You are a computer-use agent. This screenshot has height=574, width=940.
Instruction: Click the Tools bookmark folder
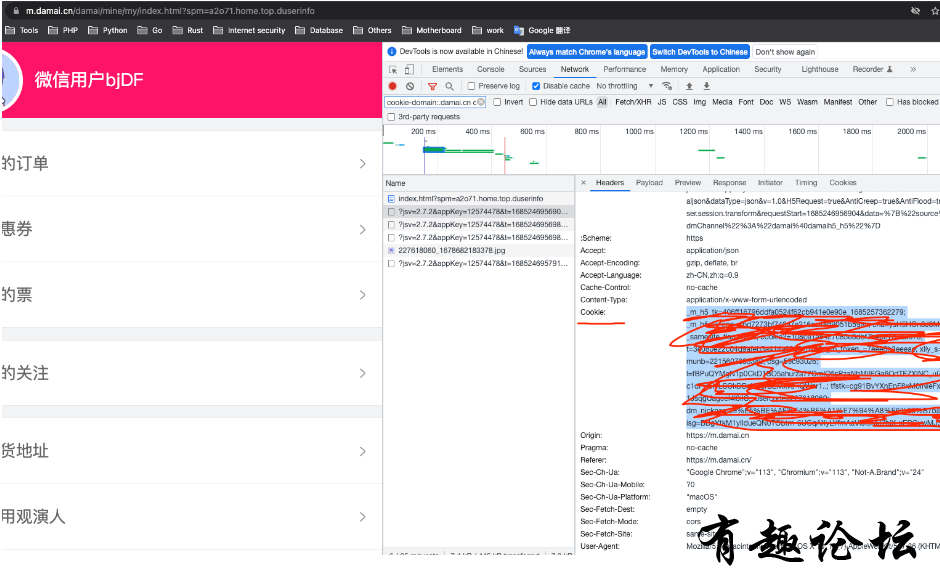click(22, 30)
